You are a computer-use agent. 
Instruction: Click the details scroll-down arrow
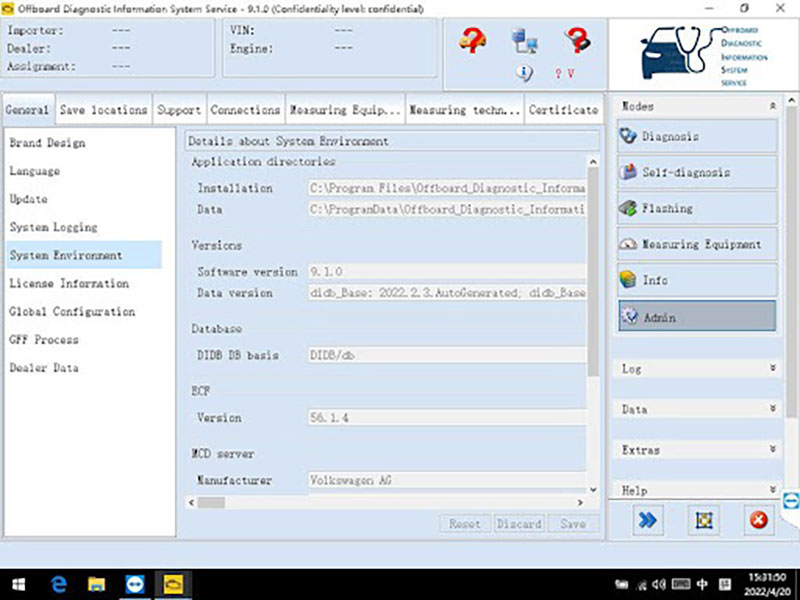pos(593,489)
